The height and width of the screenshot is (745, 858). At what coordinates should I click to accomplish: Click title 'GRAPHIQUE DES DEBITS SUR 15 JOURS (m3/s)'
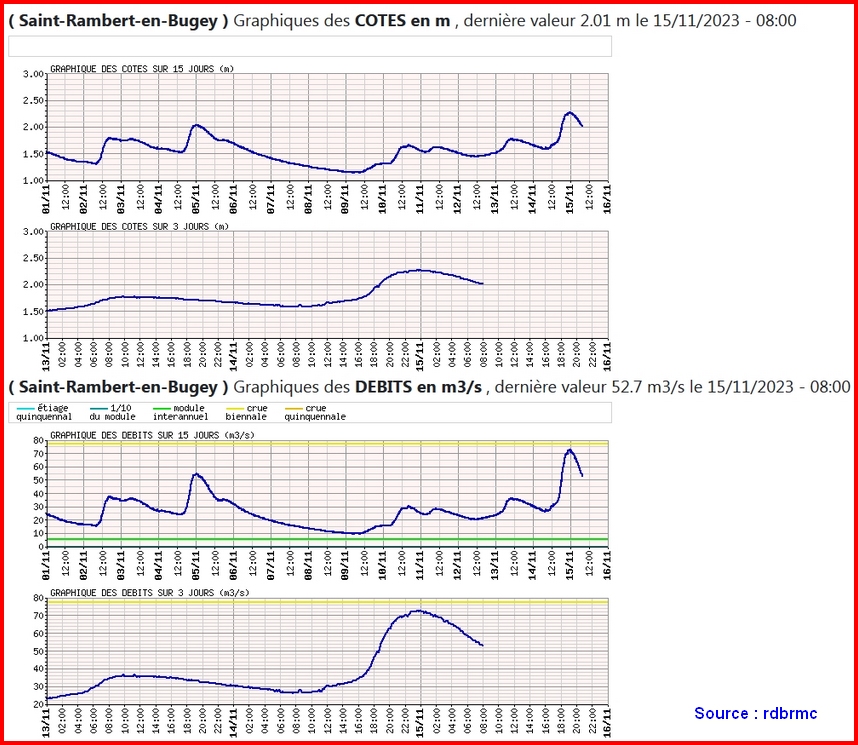152,435
